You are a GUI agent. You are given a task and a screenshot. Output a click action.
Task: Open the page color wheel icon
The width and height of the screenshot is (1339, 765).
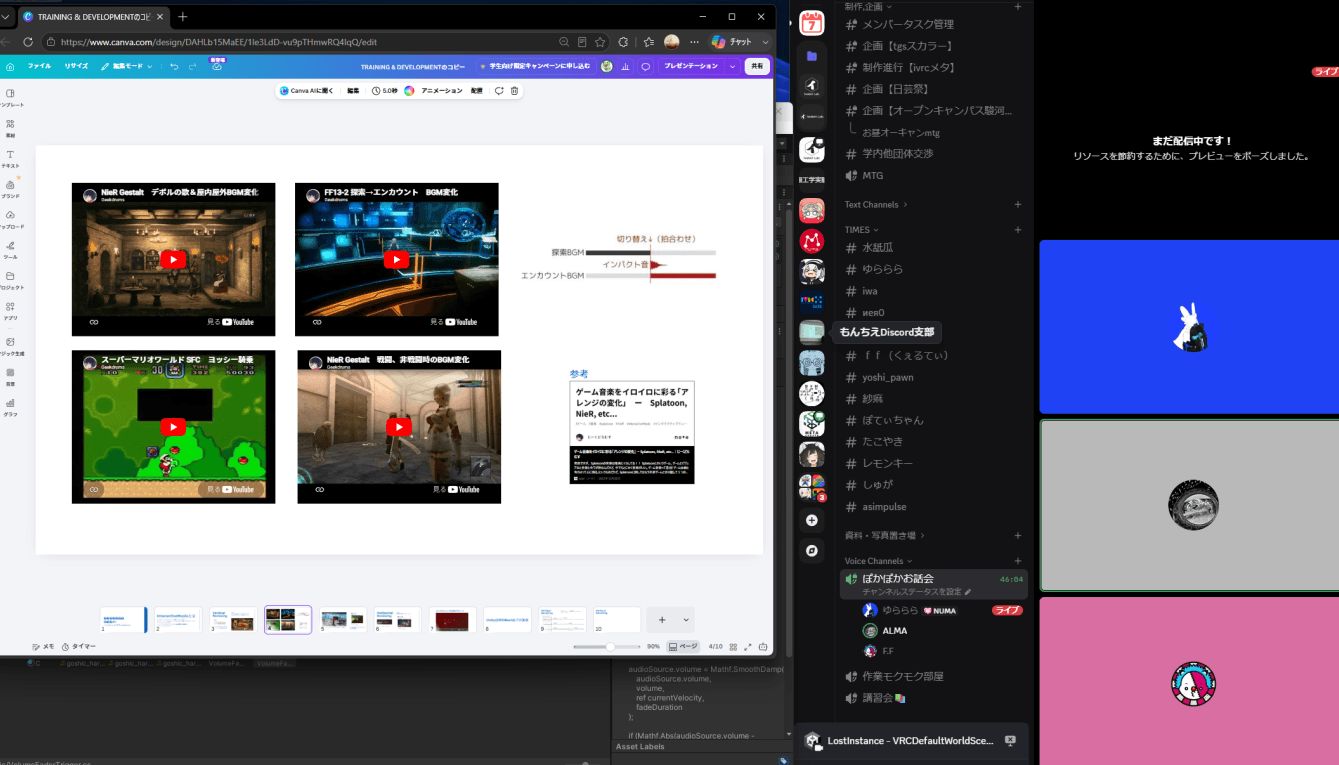tap(409, 91)
